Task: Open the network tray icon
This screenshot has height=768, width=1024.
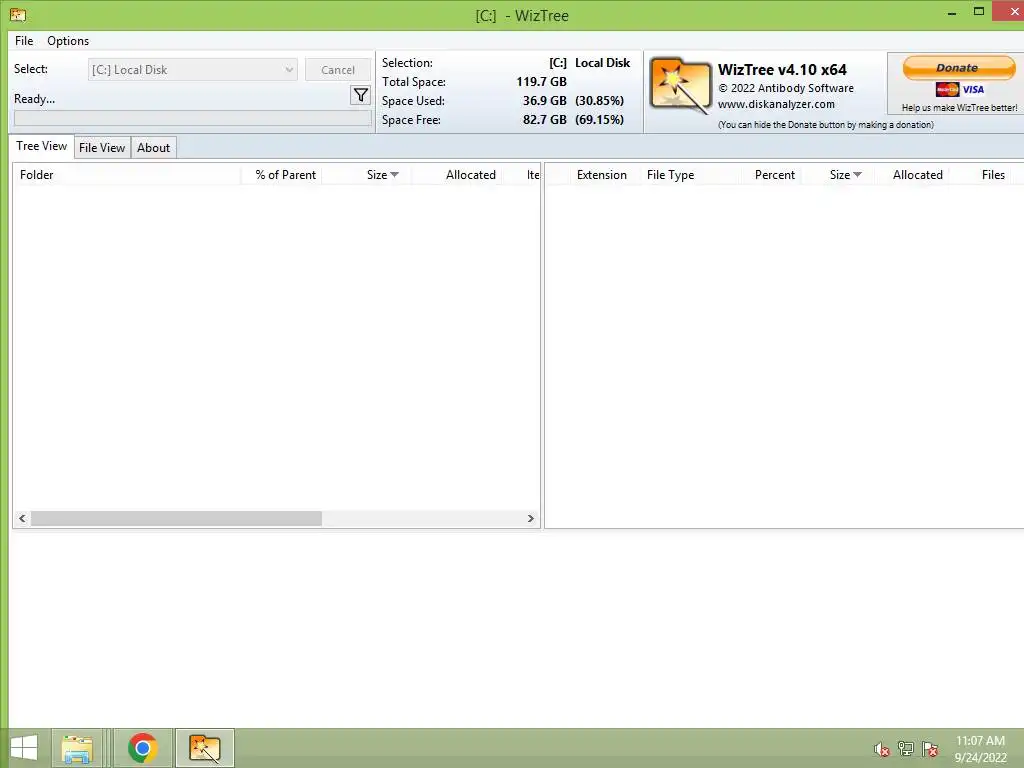Action: 906,748
